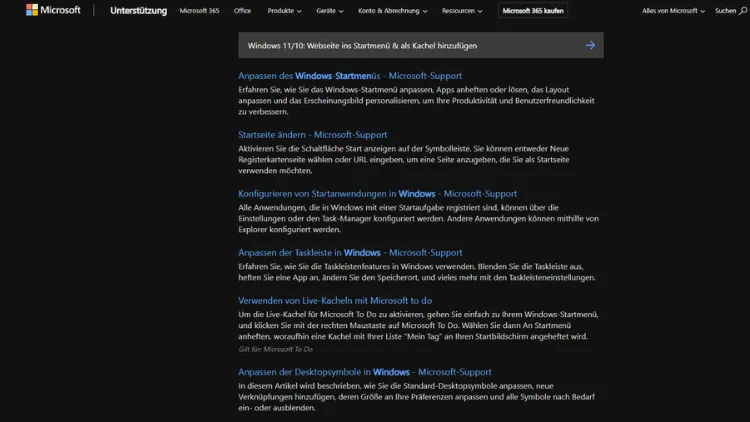Expand the Ressourcen dropdown
Viewport: 750px width, 422px height.
pyautogui.click(x=462, y=11)
